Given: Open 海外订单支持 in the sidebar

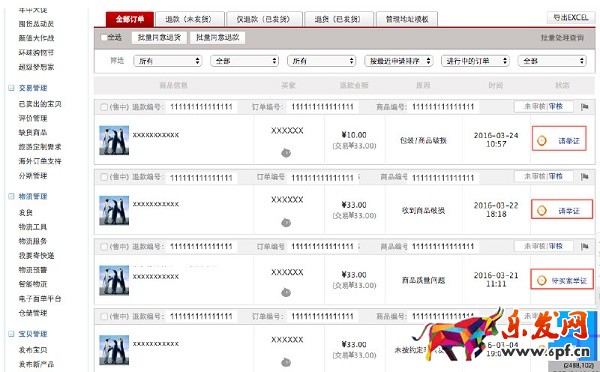Looking at the screenshot, I should point(40,161).
